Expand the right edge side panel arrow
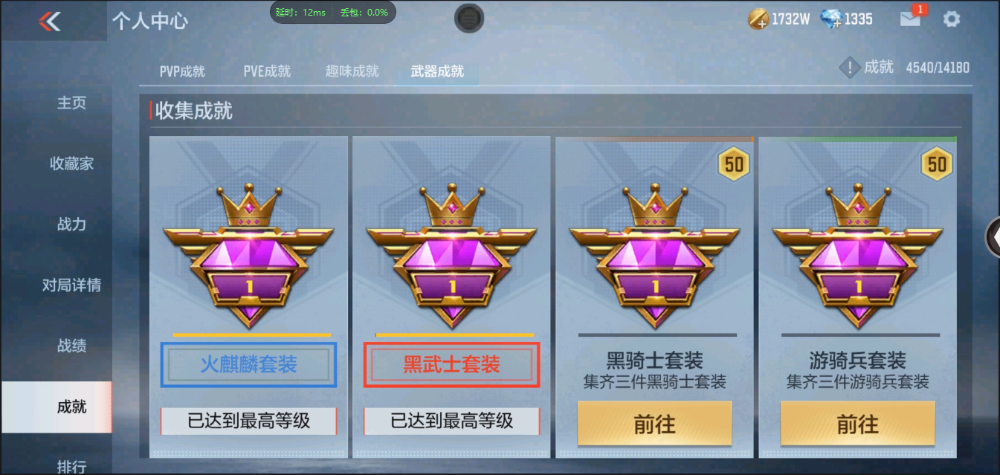 (x=994, y=237)
